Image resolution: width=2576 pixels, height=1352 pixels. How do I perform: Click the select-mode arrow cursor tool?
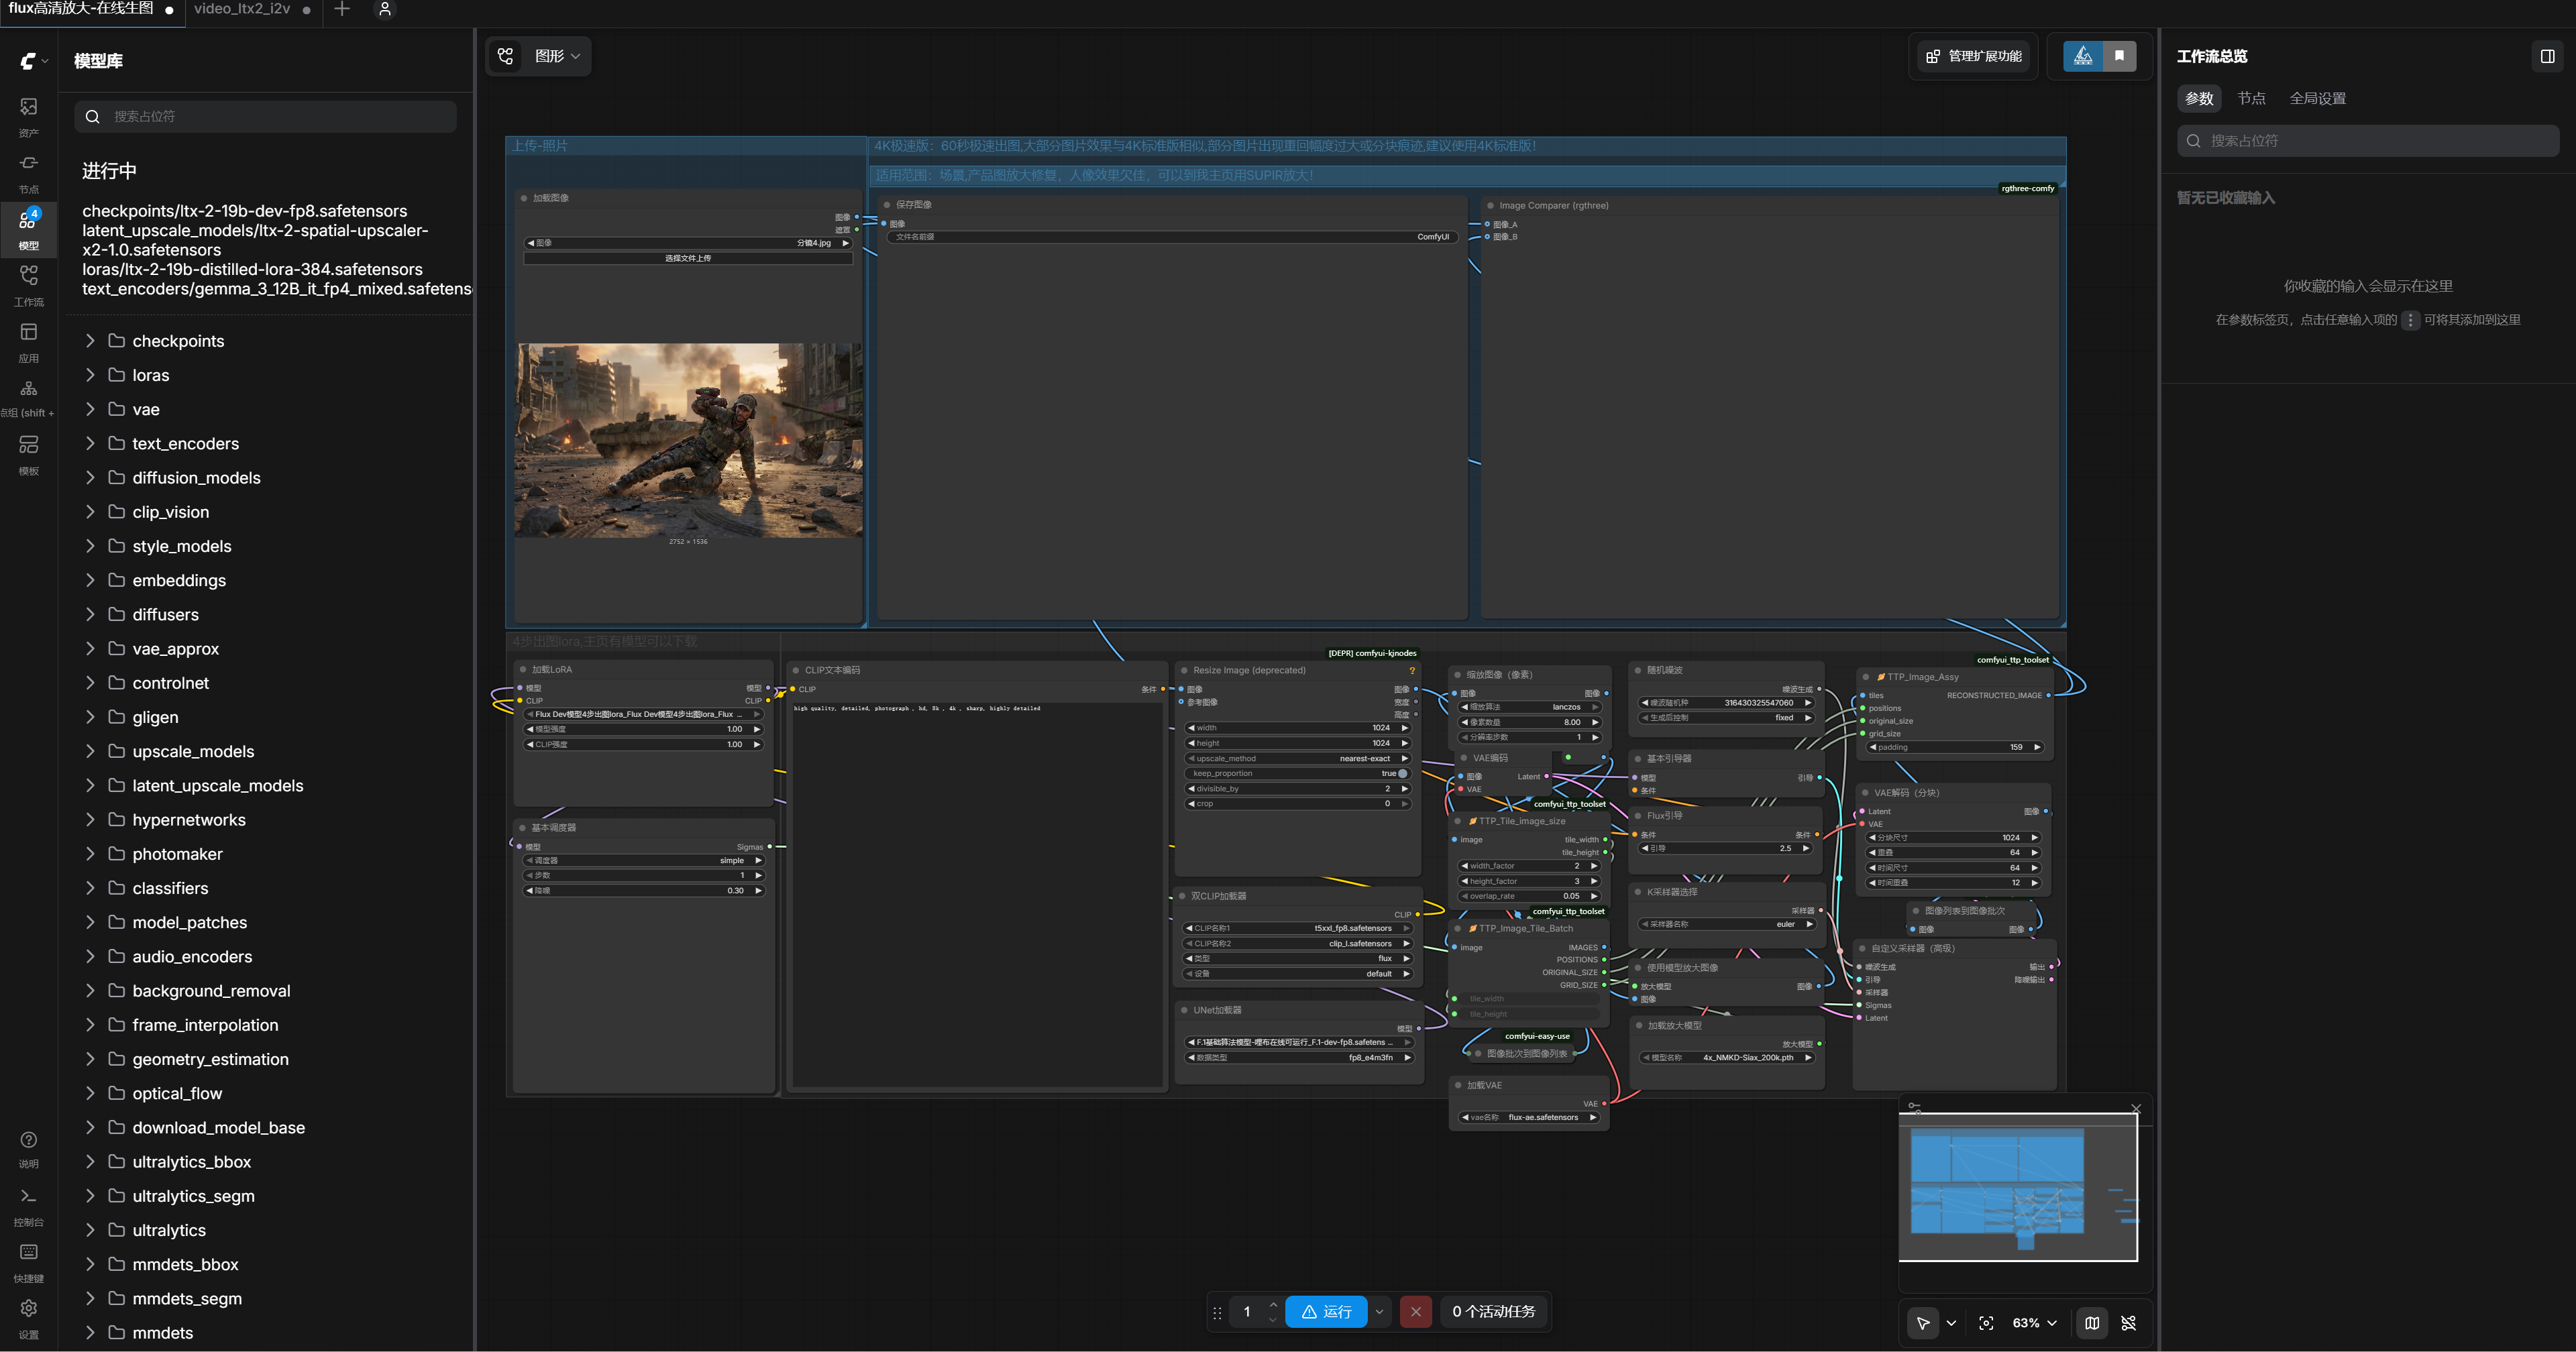pos(1922,1323)
